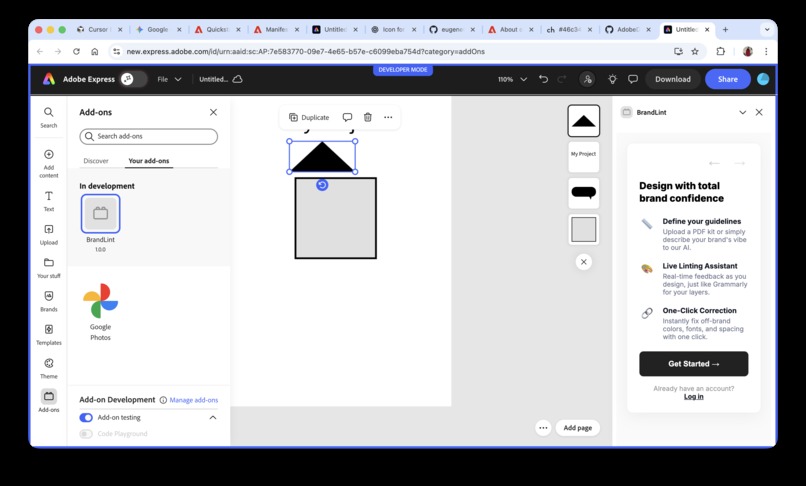This screenshot has height=486, width=806.
Task: Click the Add-on Development info icon
Action: pos(163,400)
